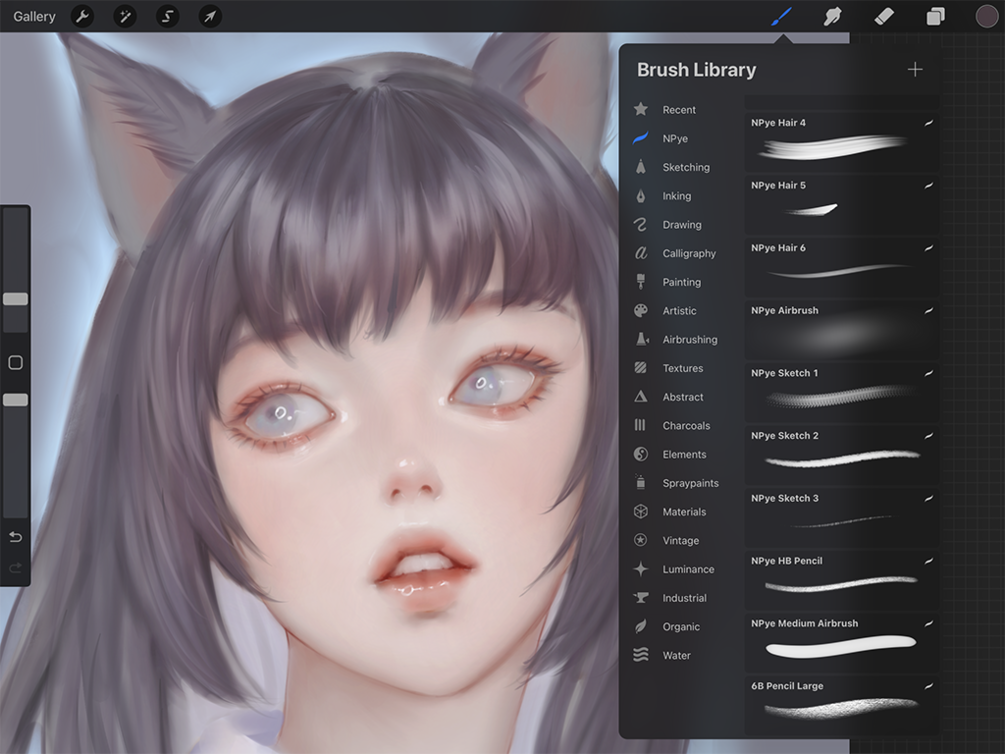Screen dimensions: 1005x754
Task: Choose the NPye Hair 4 brush
Action: tap(842, 142)
